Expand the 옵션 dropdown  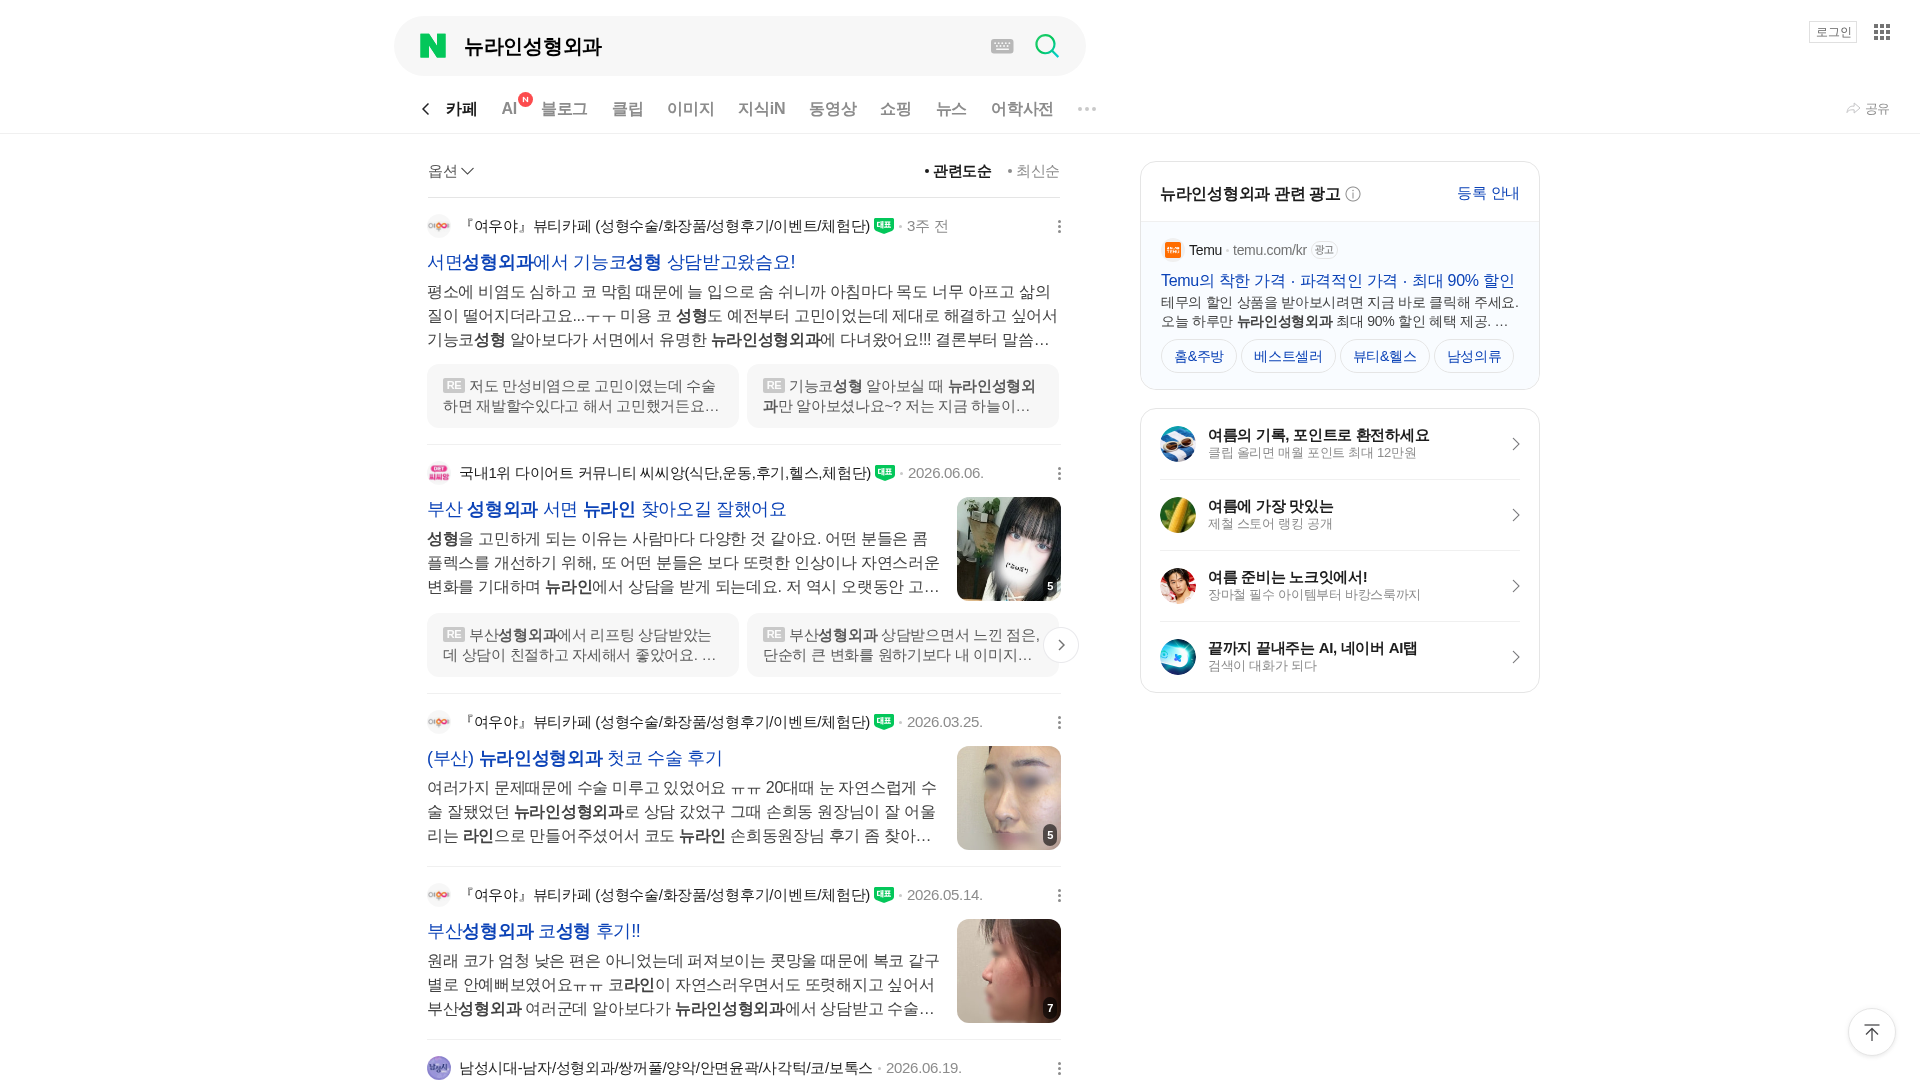click(451, 172)
